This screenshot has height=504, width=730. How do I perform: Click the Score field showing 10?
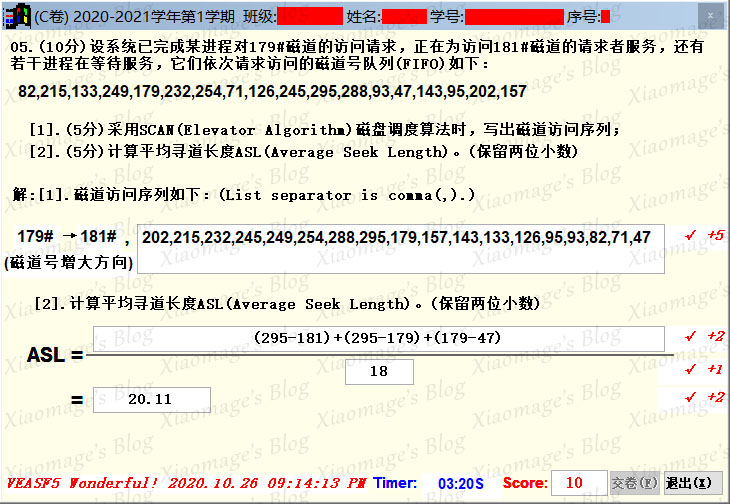579,483
